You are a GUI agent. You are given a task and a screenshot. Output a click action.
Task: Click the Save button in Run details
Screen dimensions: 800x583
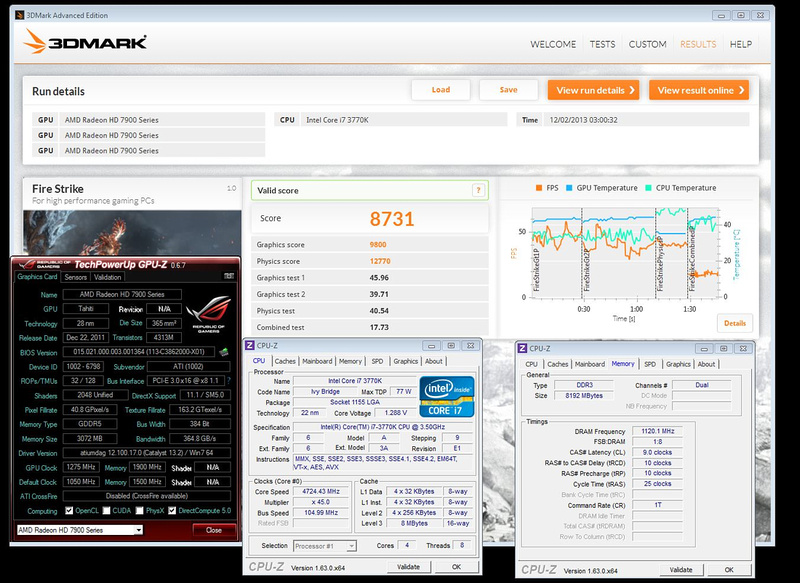click(x=508, y=90)
